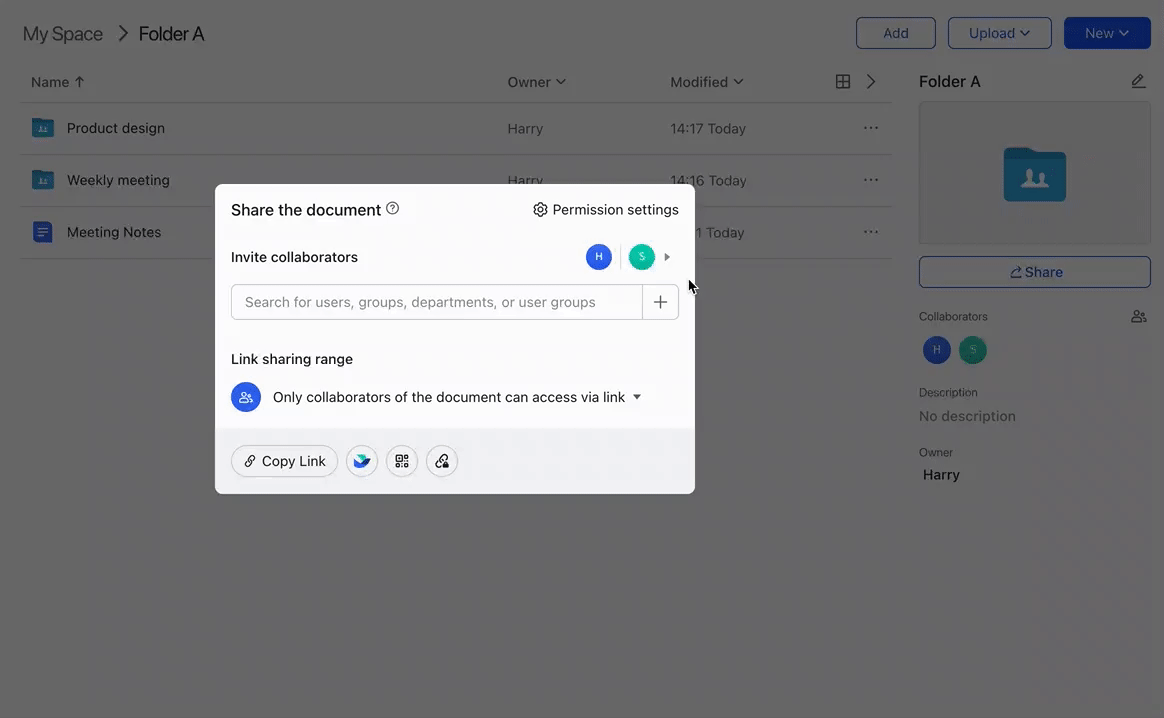Viewport: 1164px width, 718px height.
Task: Open the Product design folder
Action: point(116,128)
